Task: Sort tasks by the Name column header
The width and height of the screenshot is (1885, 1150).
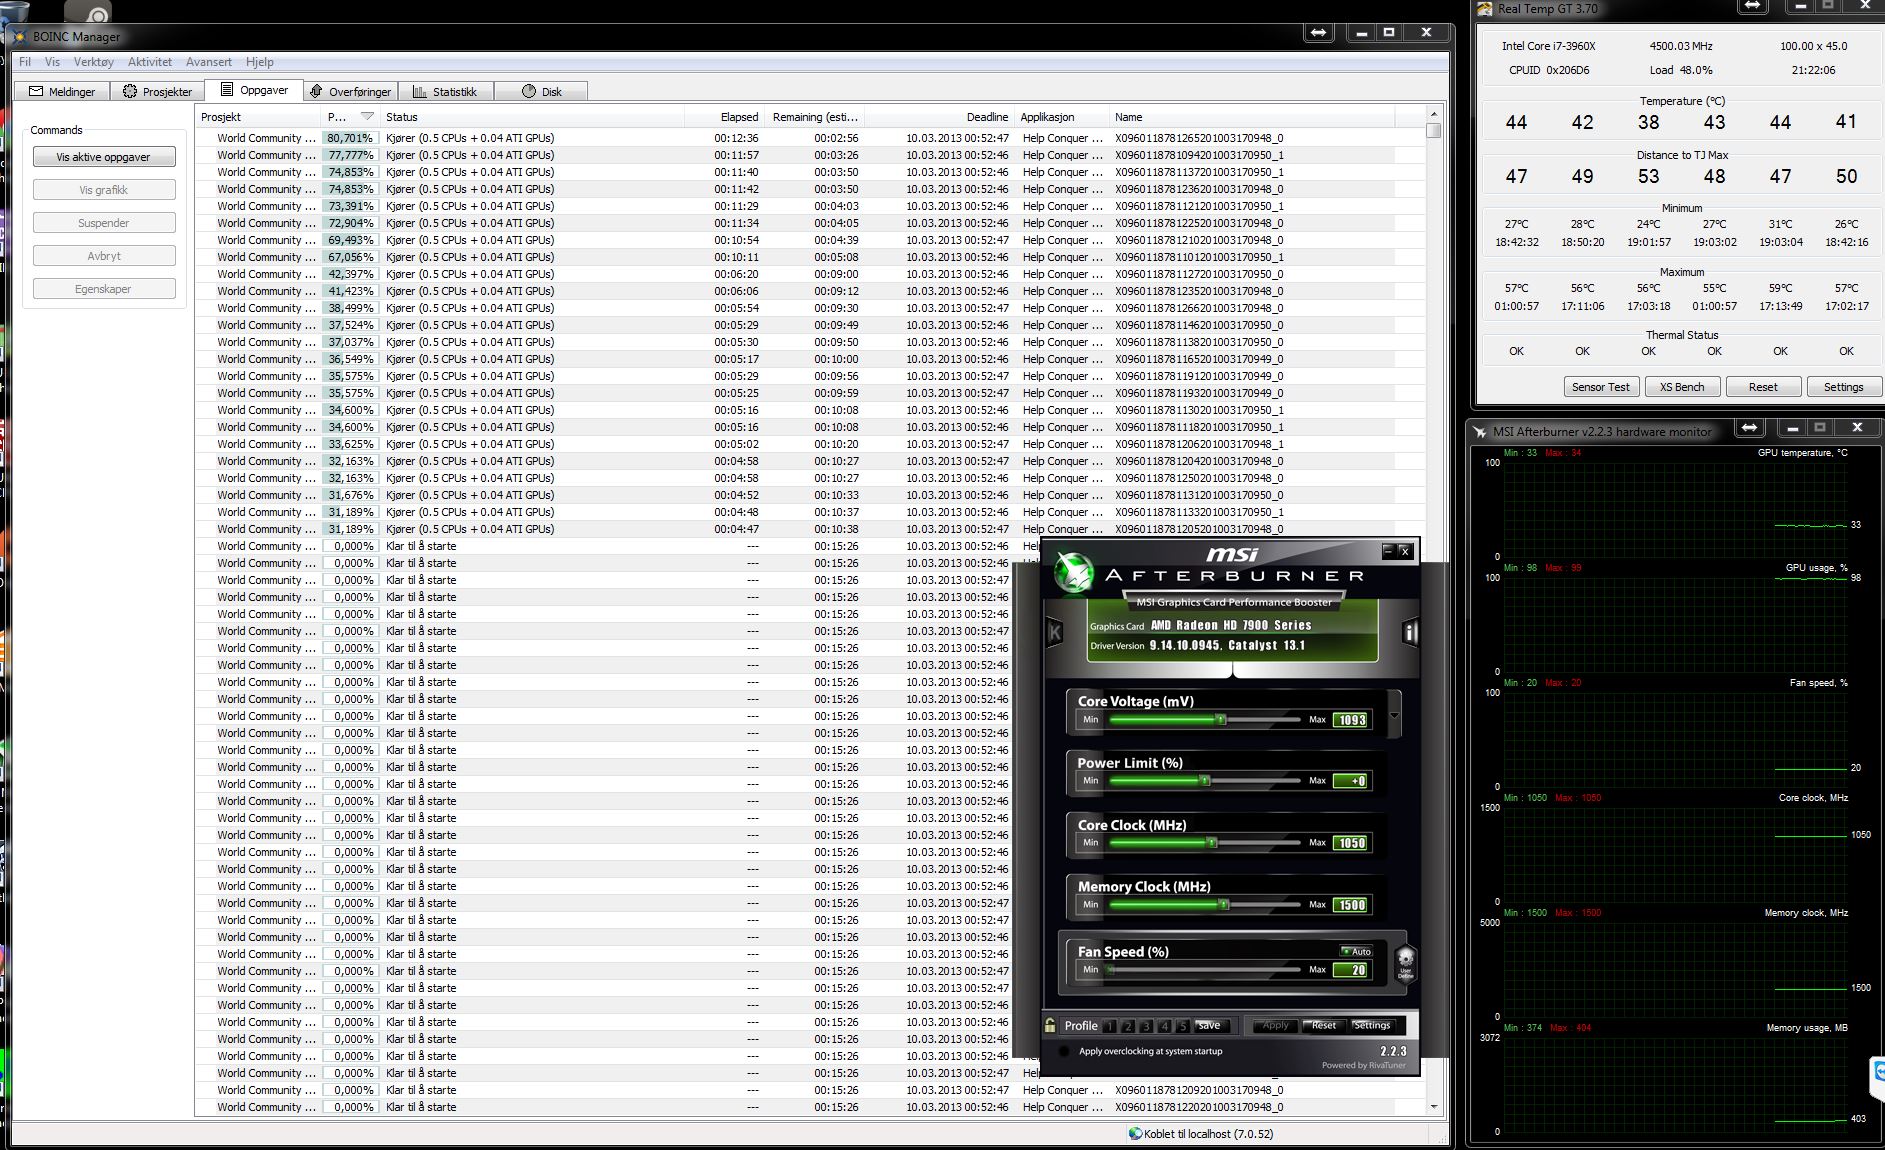Action: click(1252, 117)
